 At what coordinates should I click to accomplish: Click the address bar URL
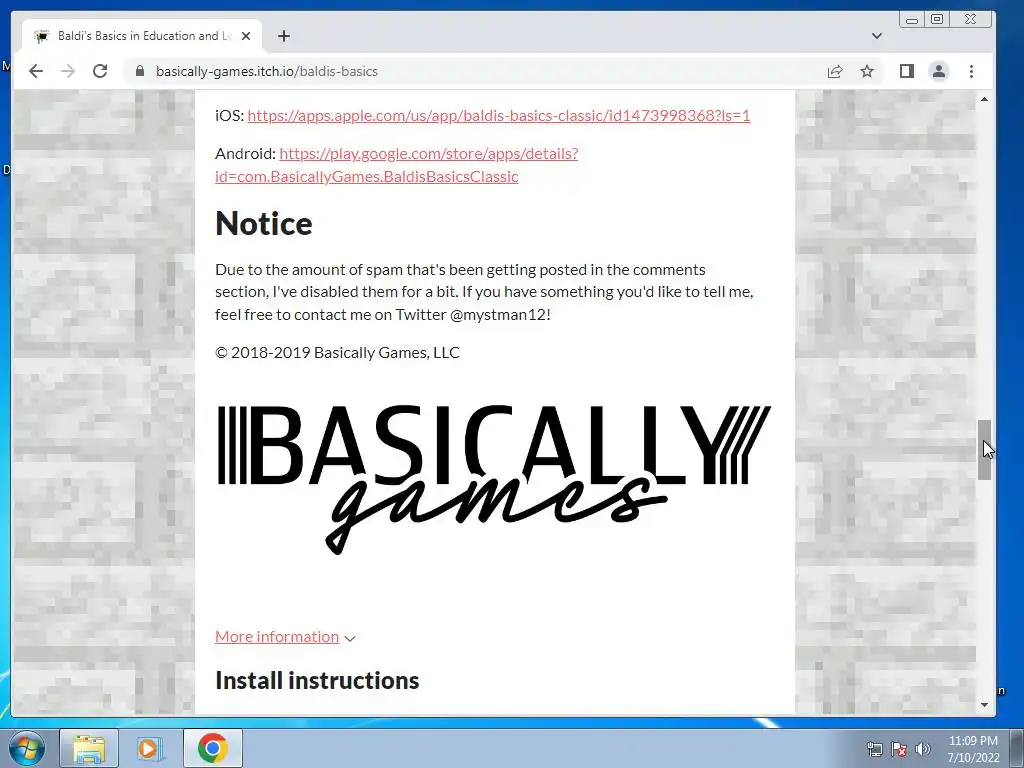[x=266, y=71]
